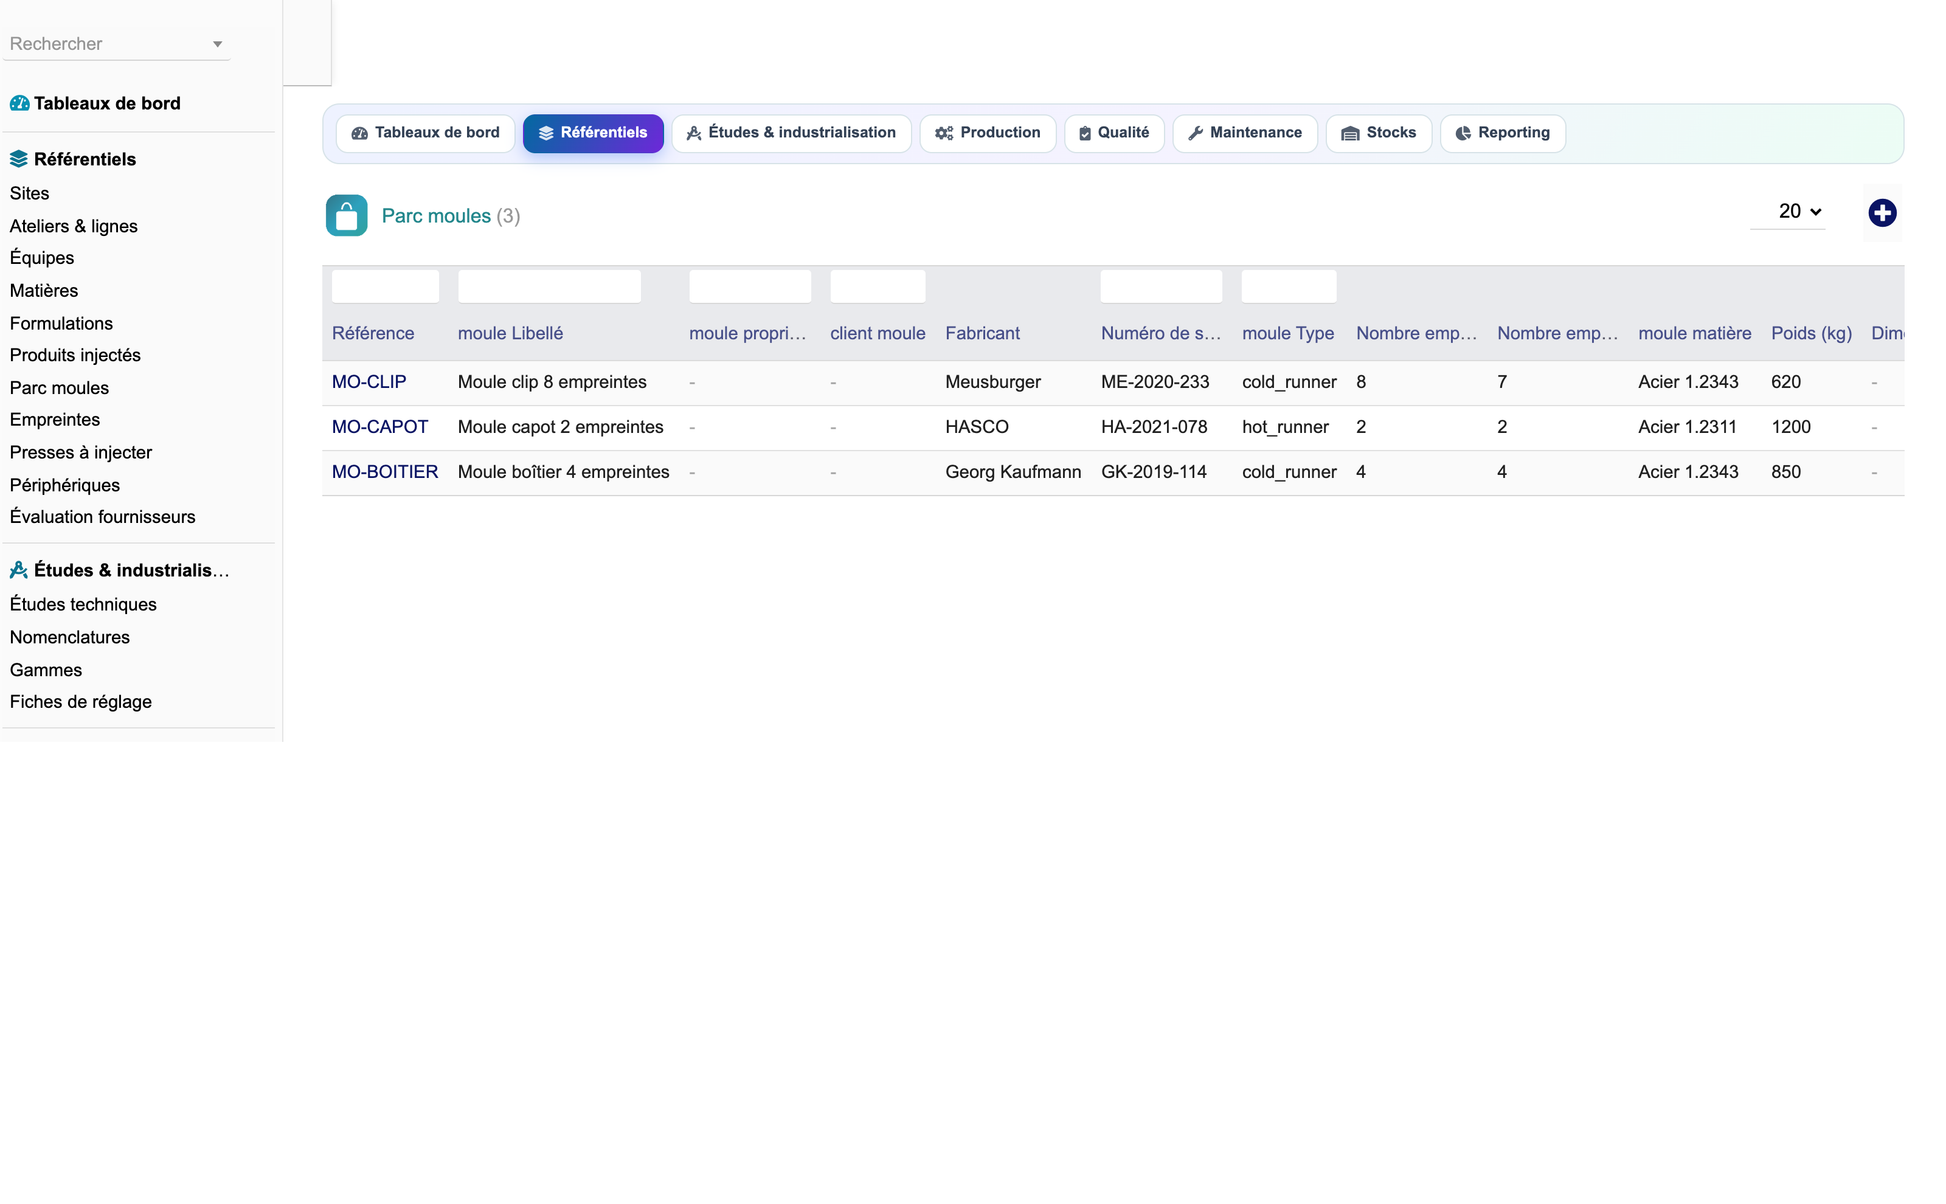
Task: Click the Tableaux de bord sidebar heading
Action: 107,103
